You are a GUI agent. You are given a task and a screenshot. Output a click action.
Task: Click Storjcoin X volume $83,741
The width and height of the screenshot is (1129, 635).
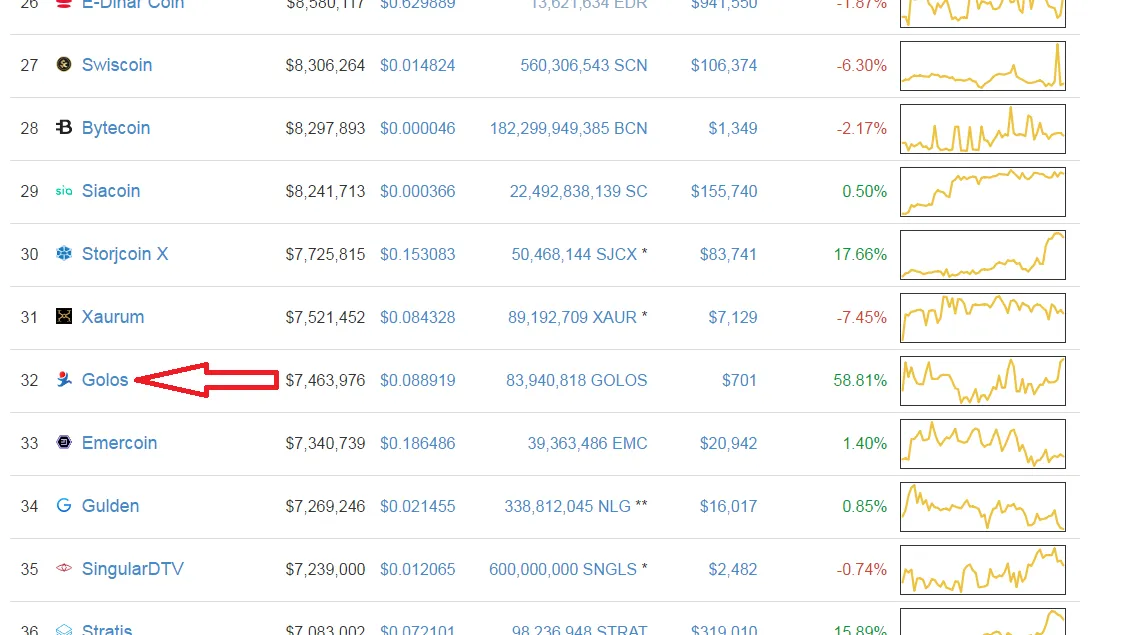point(728,254)
